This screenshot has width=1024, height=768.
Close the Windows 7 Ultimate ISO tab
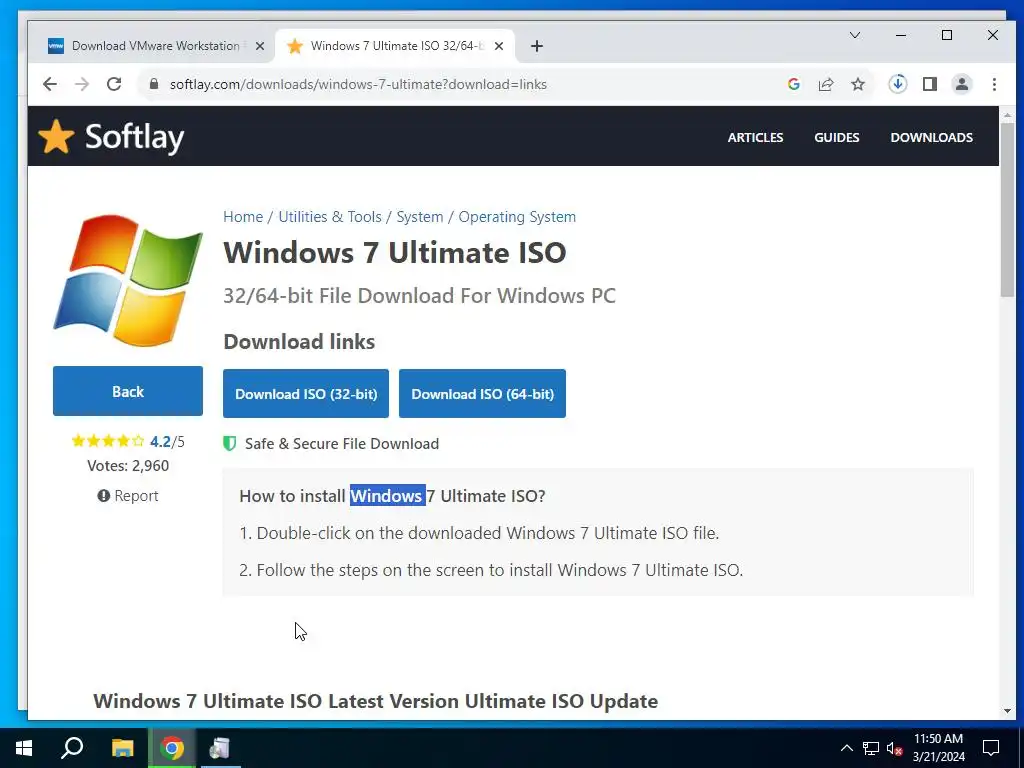tap(499, 46)
